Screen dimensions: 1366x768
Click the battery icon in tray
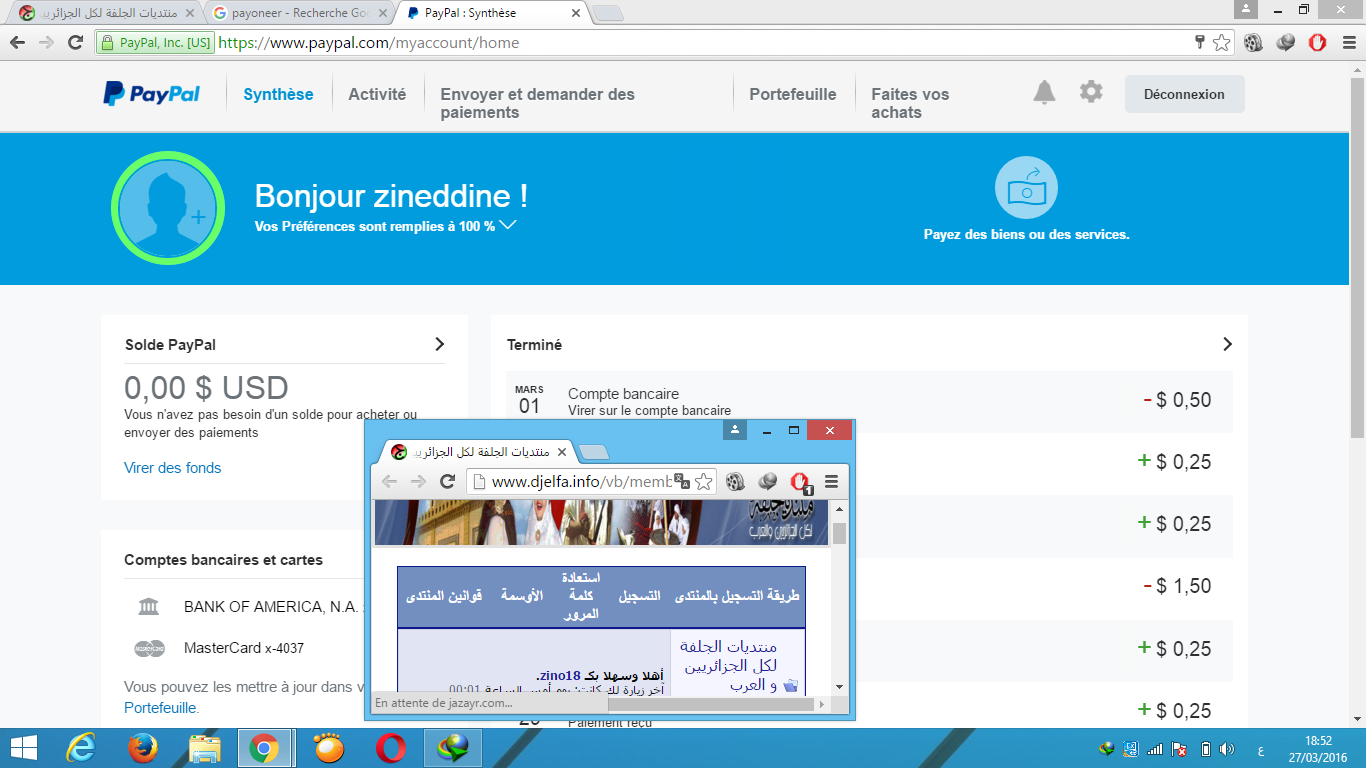[1205, 749]
